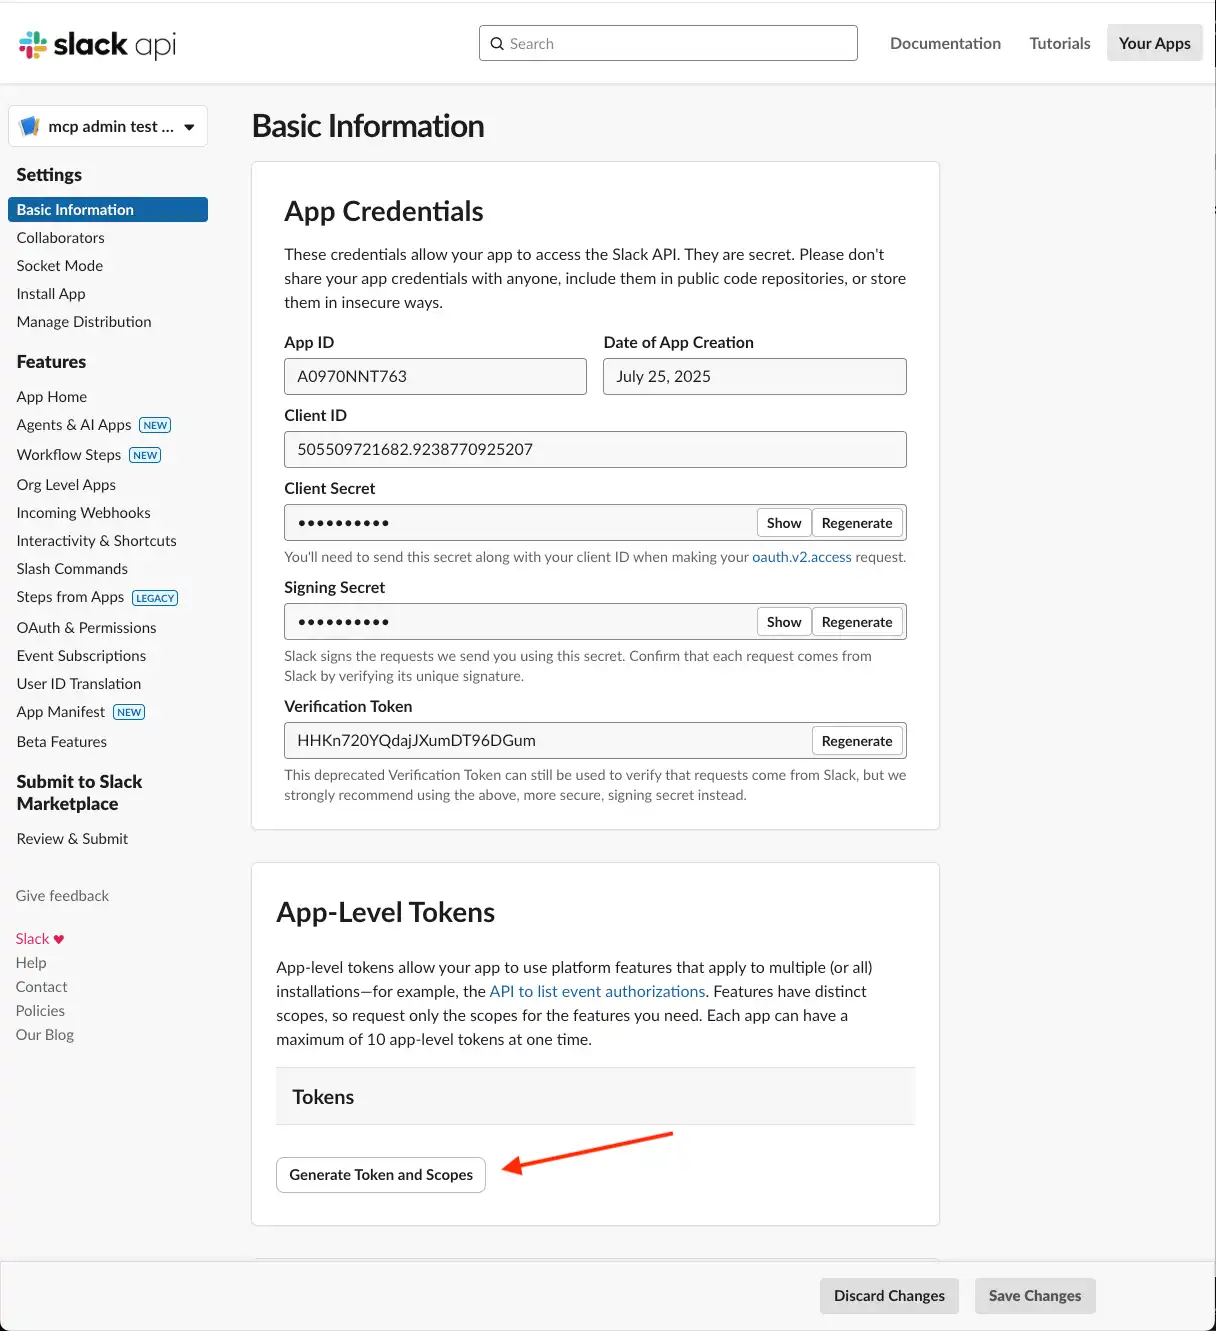Go to Your Apps
The image size is (1216, 1331).
point(1154,43)
